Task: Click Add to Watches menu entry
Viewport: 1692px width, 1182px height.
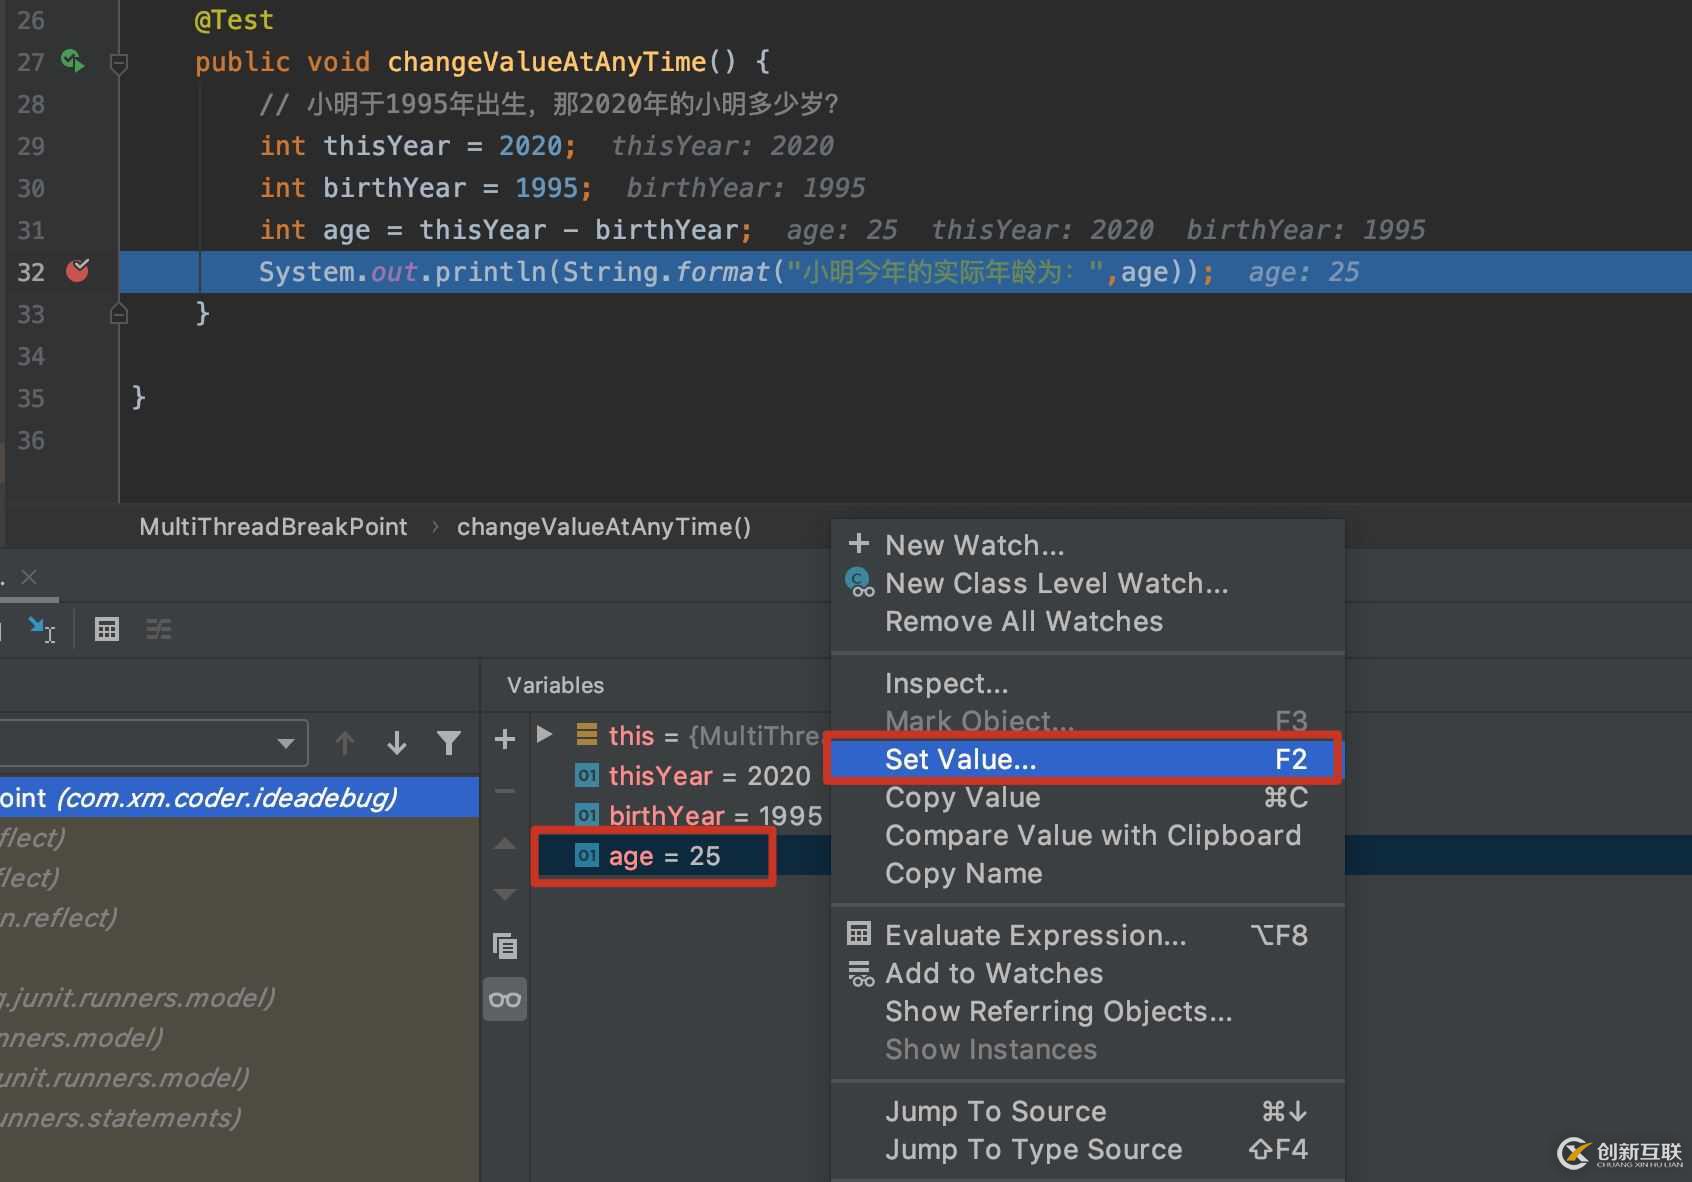Action: (x=1086, y=973)
